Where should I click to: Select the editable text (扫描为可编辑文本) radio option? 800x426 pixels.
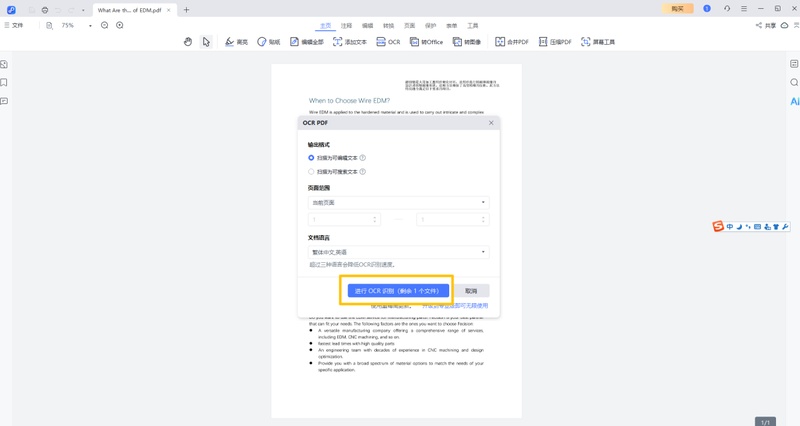tap(312, 158)
